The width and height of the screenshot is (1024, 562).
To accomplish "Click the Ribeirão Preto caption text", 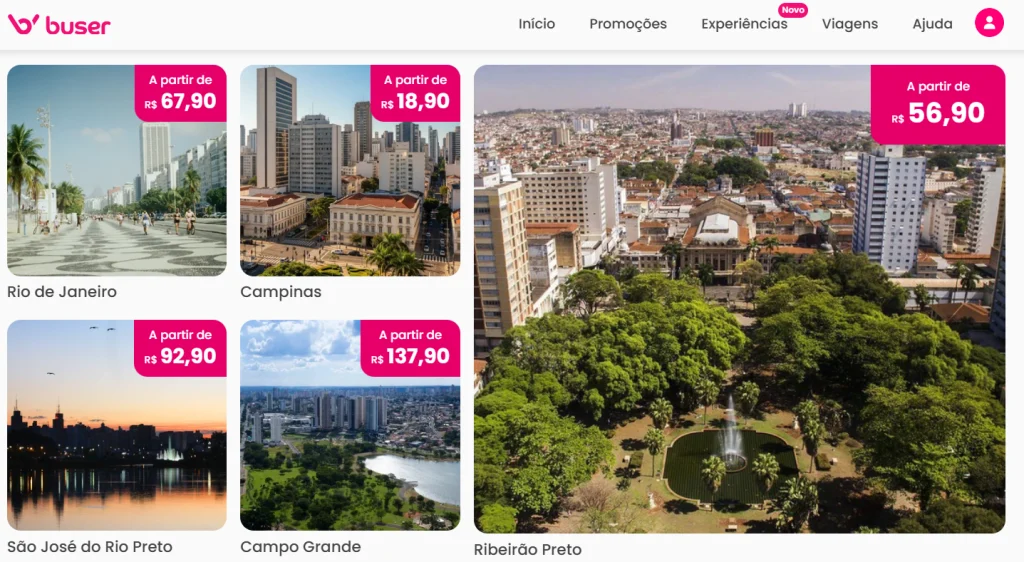I will [528, 550].
